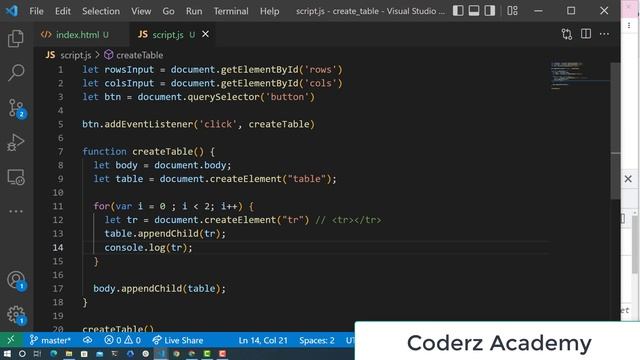Click the VS Code logo icon
This screenshot has width=640, height=360.
[11, 11]
